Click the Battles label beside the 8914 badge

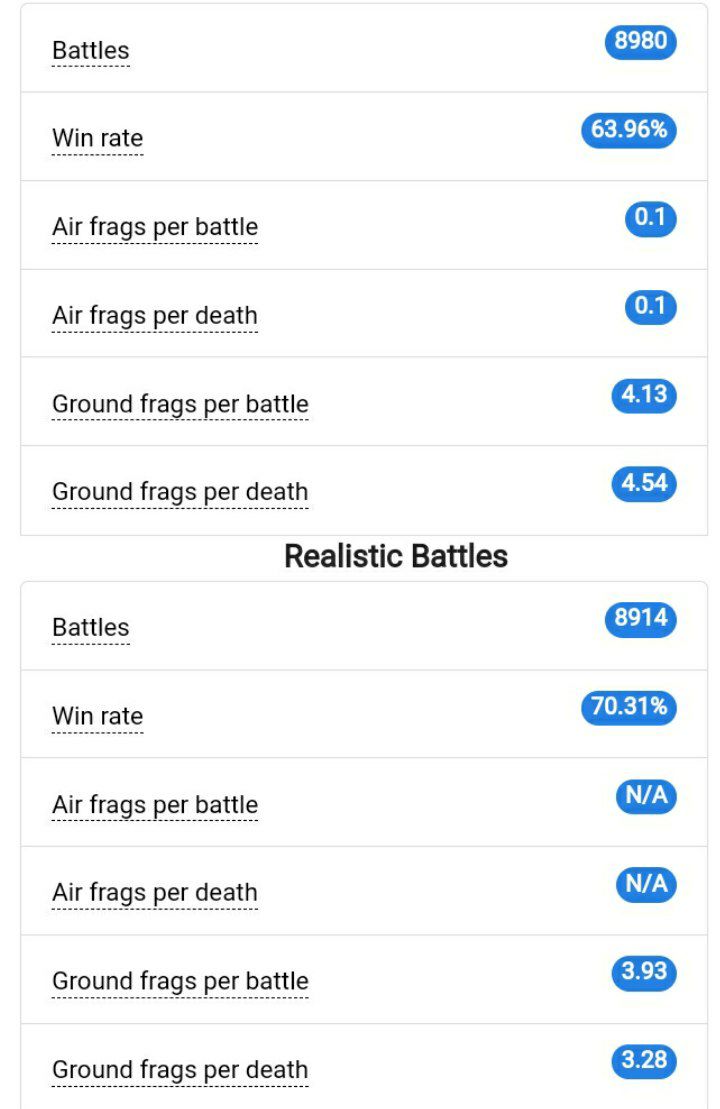[x=91, y=628]
